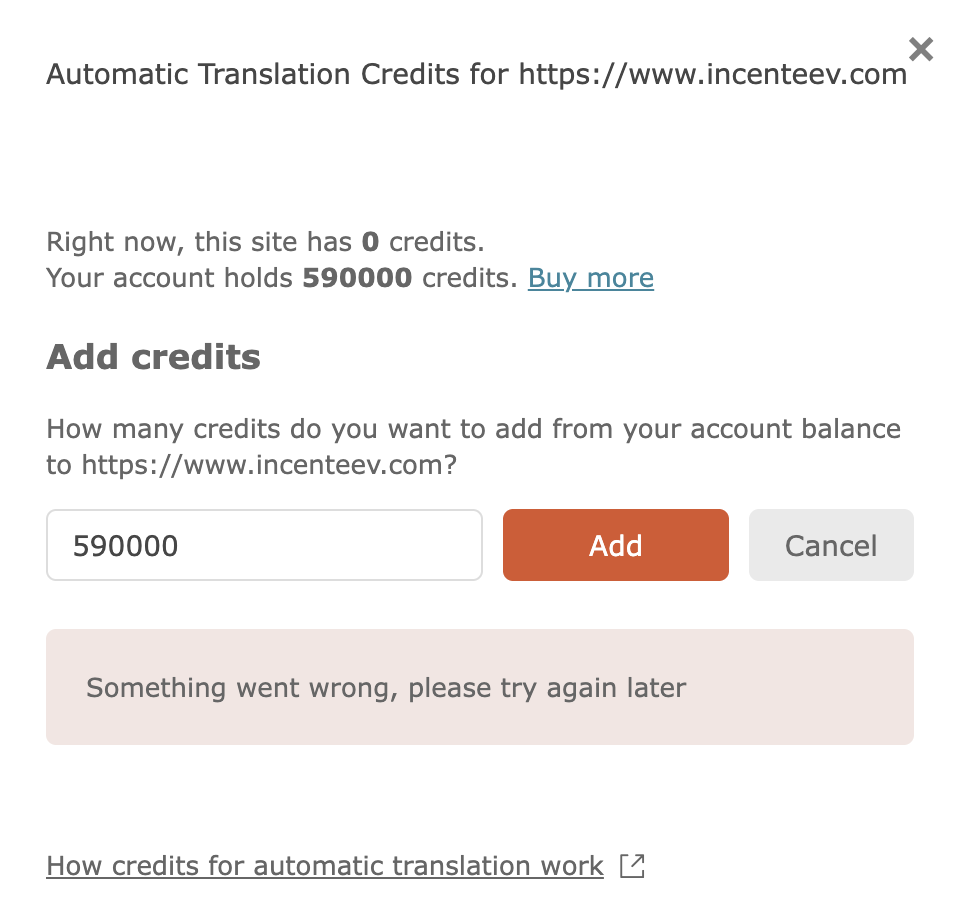
Task: Open How credits for automatic translation work
Action: [324, 866]
